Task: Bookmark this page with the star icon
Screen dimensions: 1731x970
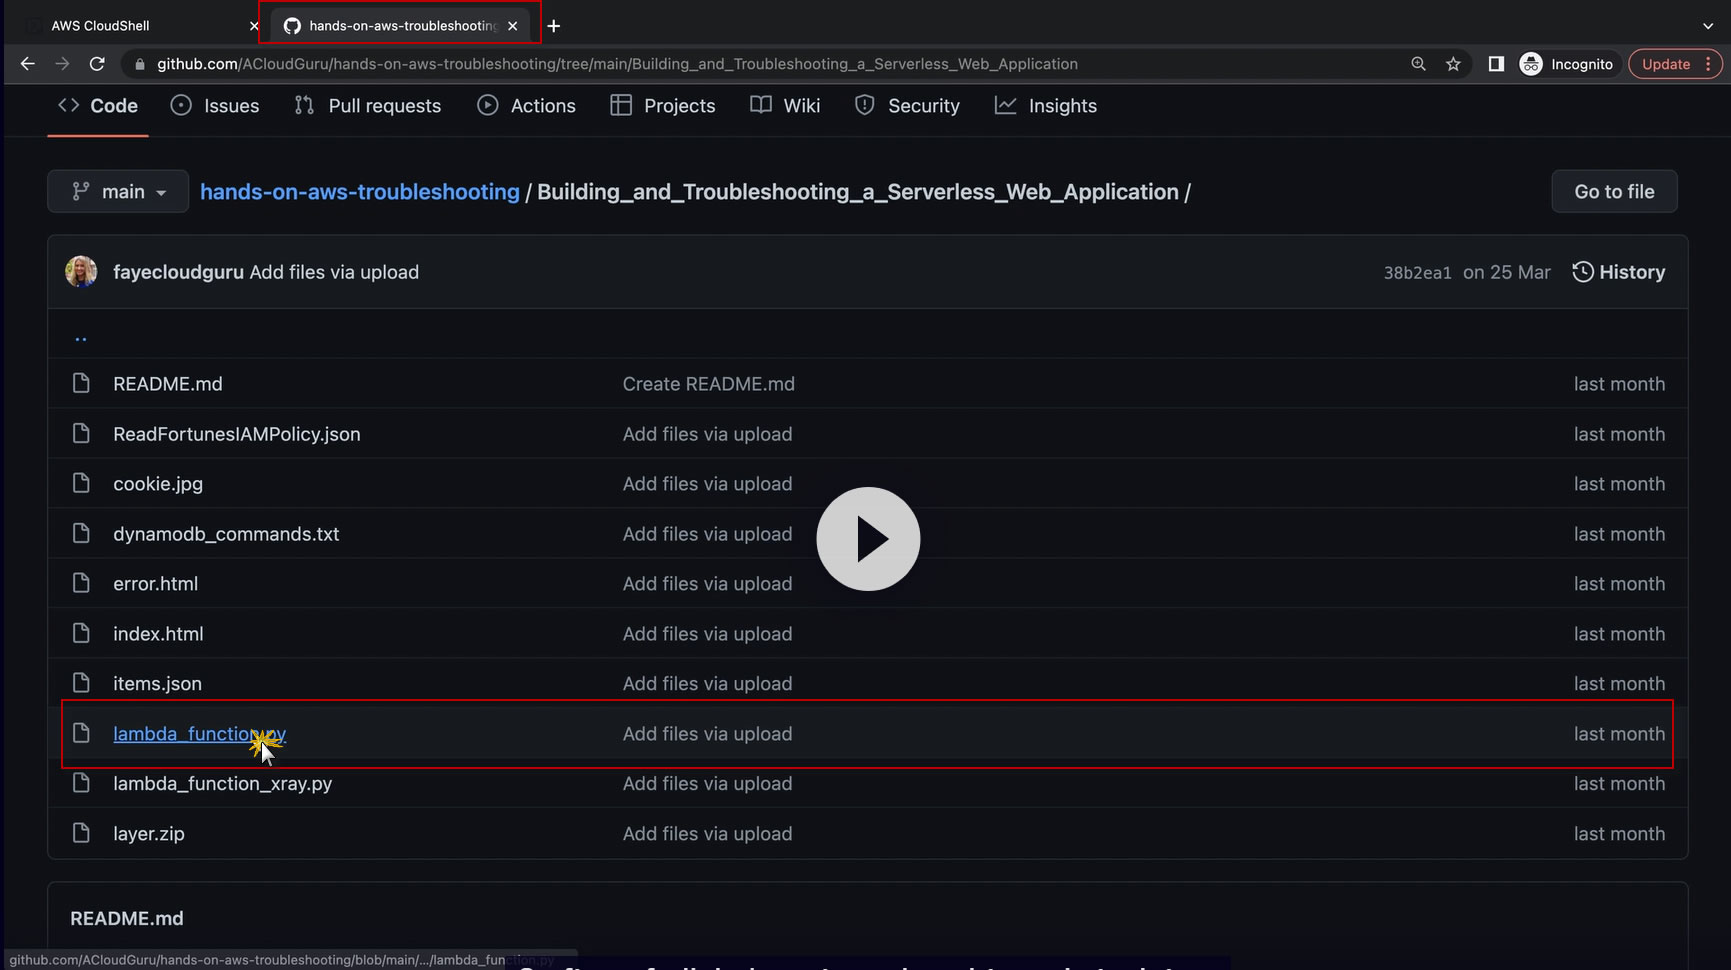Action: pyautogui.click(x=1453, y=64)
